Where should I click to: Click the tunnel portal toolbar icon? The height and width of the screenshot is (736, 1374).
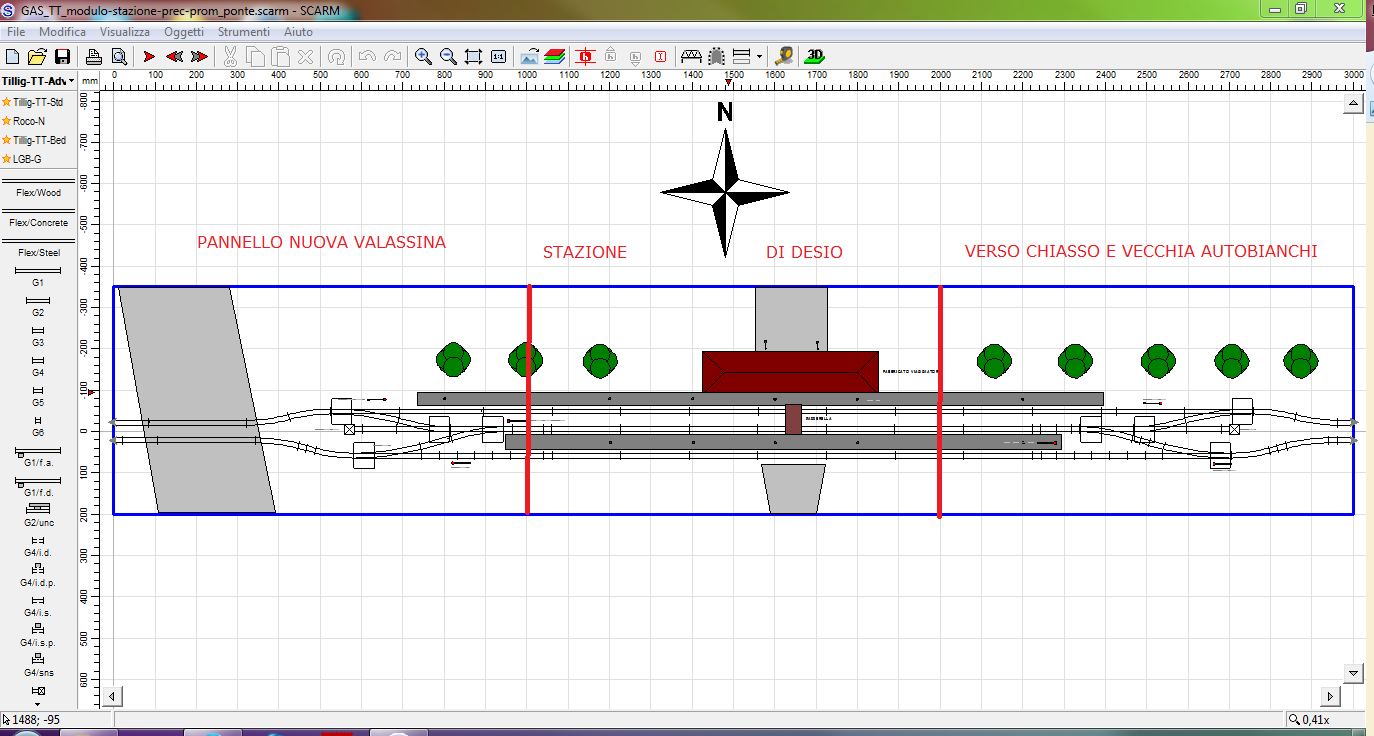(x=717, y=56)
